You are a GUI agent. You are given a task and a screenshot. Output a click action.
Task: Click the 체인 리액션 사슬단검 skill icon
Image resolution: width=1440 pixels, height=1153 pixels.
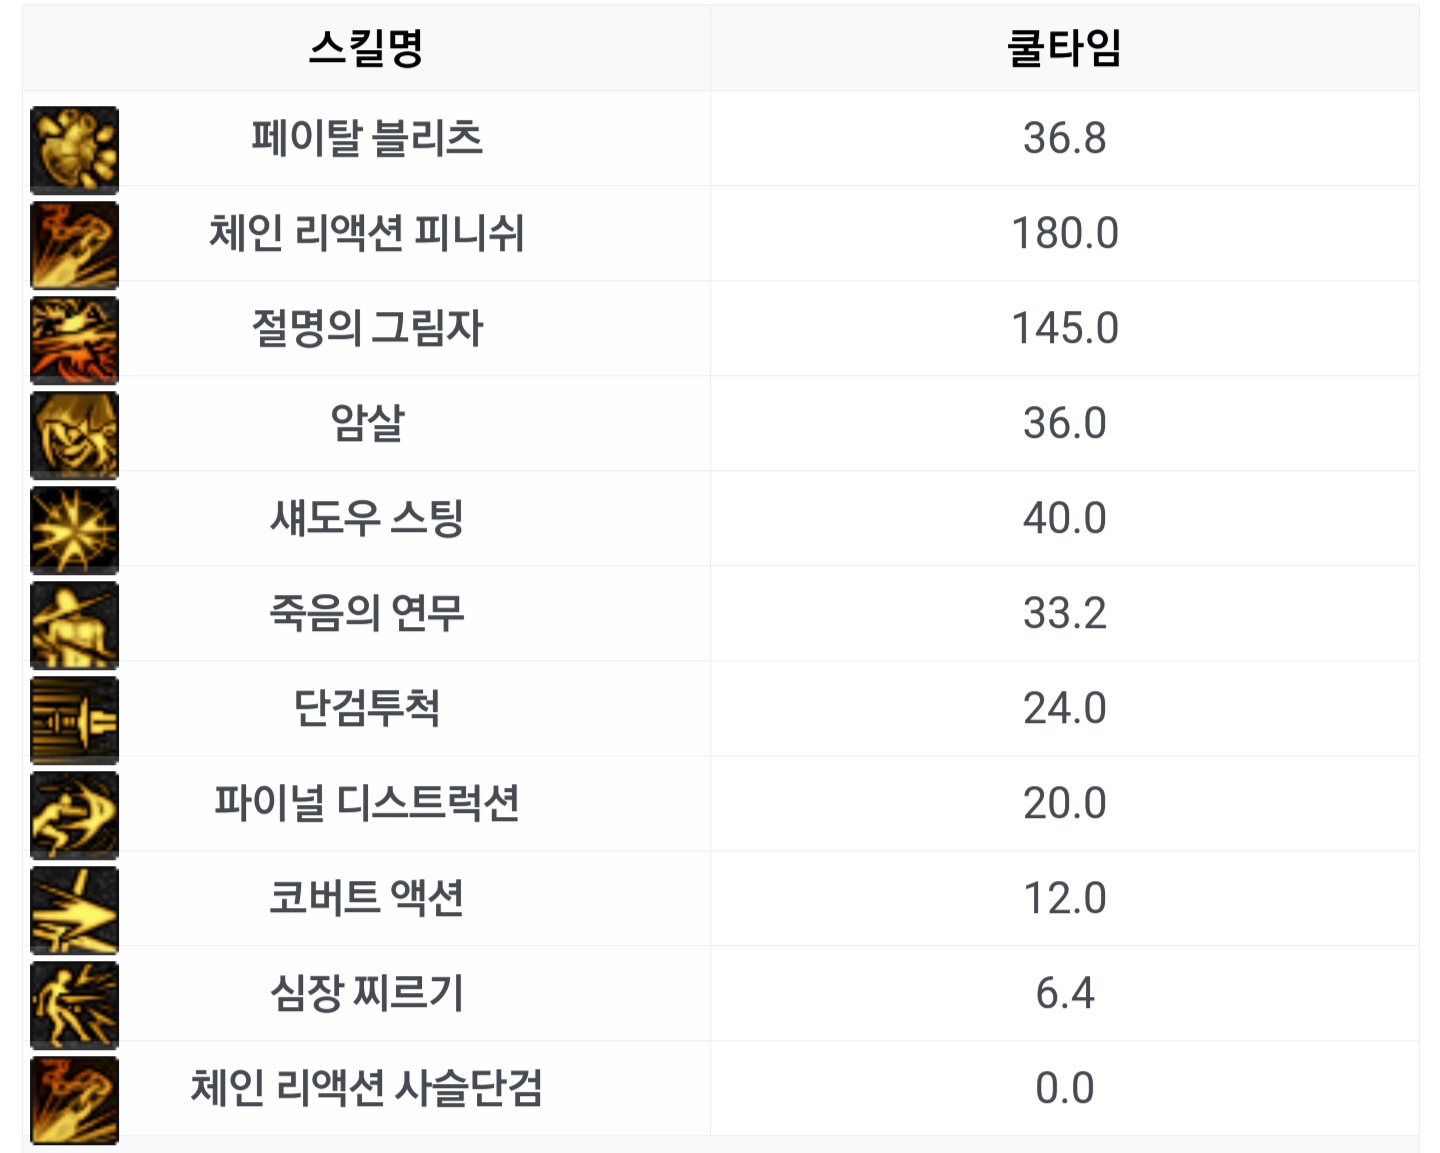[x=74, y=1100]
